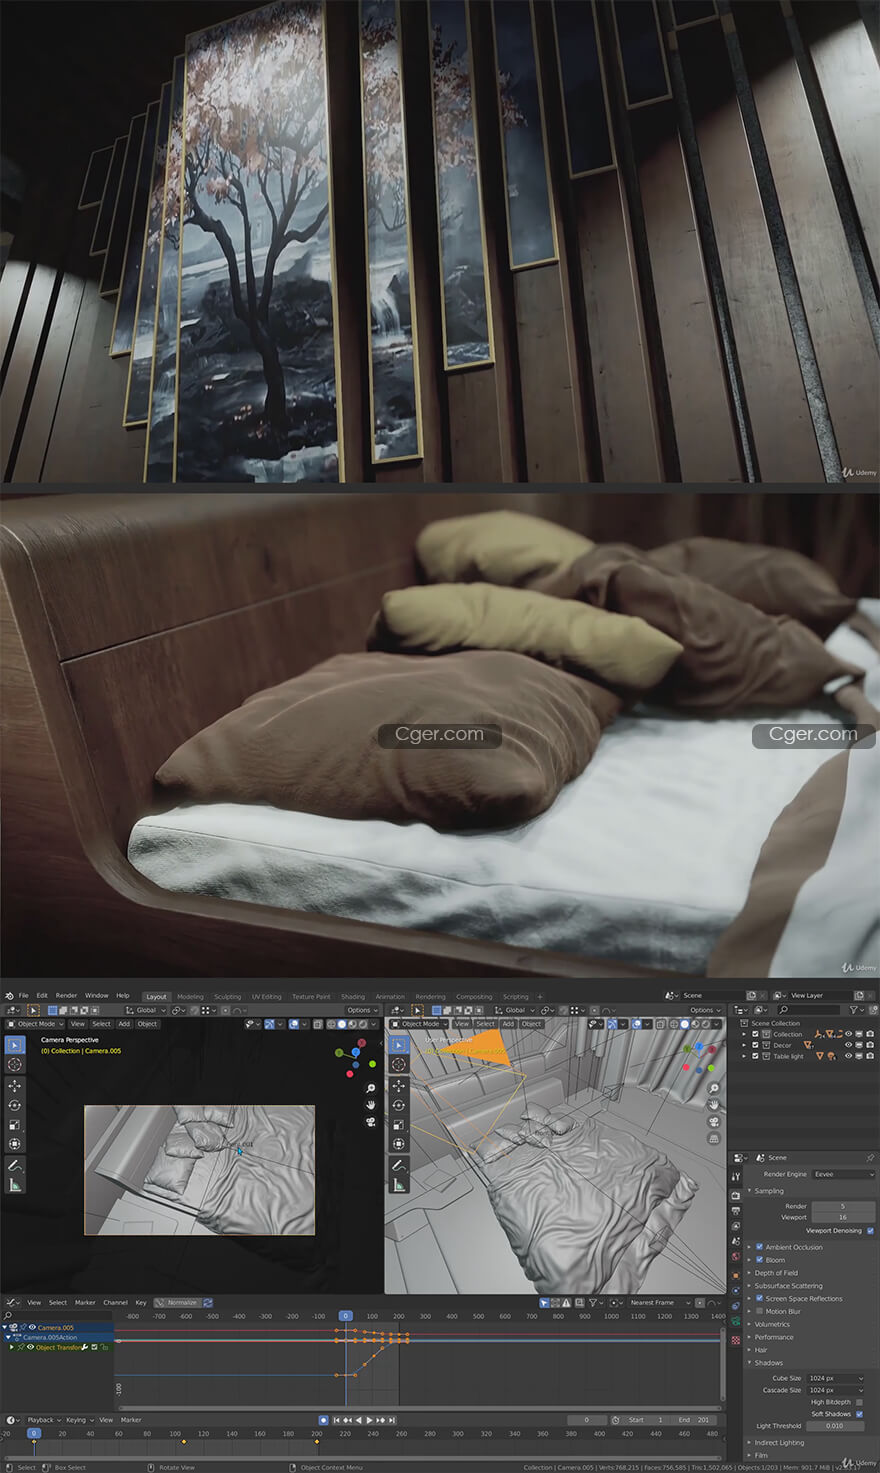Viewport: 880px width, 1473px height.
Task: Click Marker menu in graph editor header
Action: [85, 1303]
